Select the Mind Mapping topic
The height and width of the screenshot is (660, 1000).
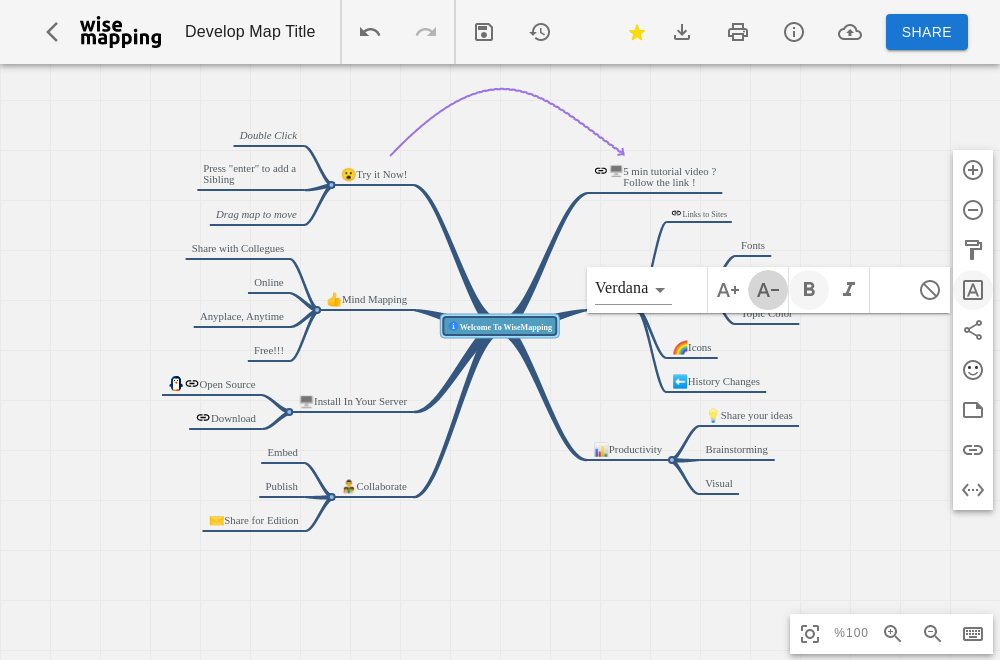[x=367, y=299]
